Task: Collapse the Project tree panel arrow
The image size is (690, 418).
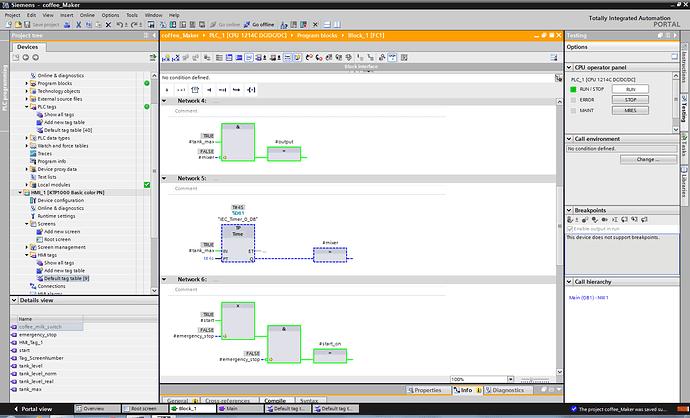Action: coord(154,35)
